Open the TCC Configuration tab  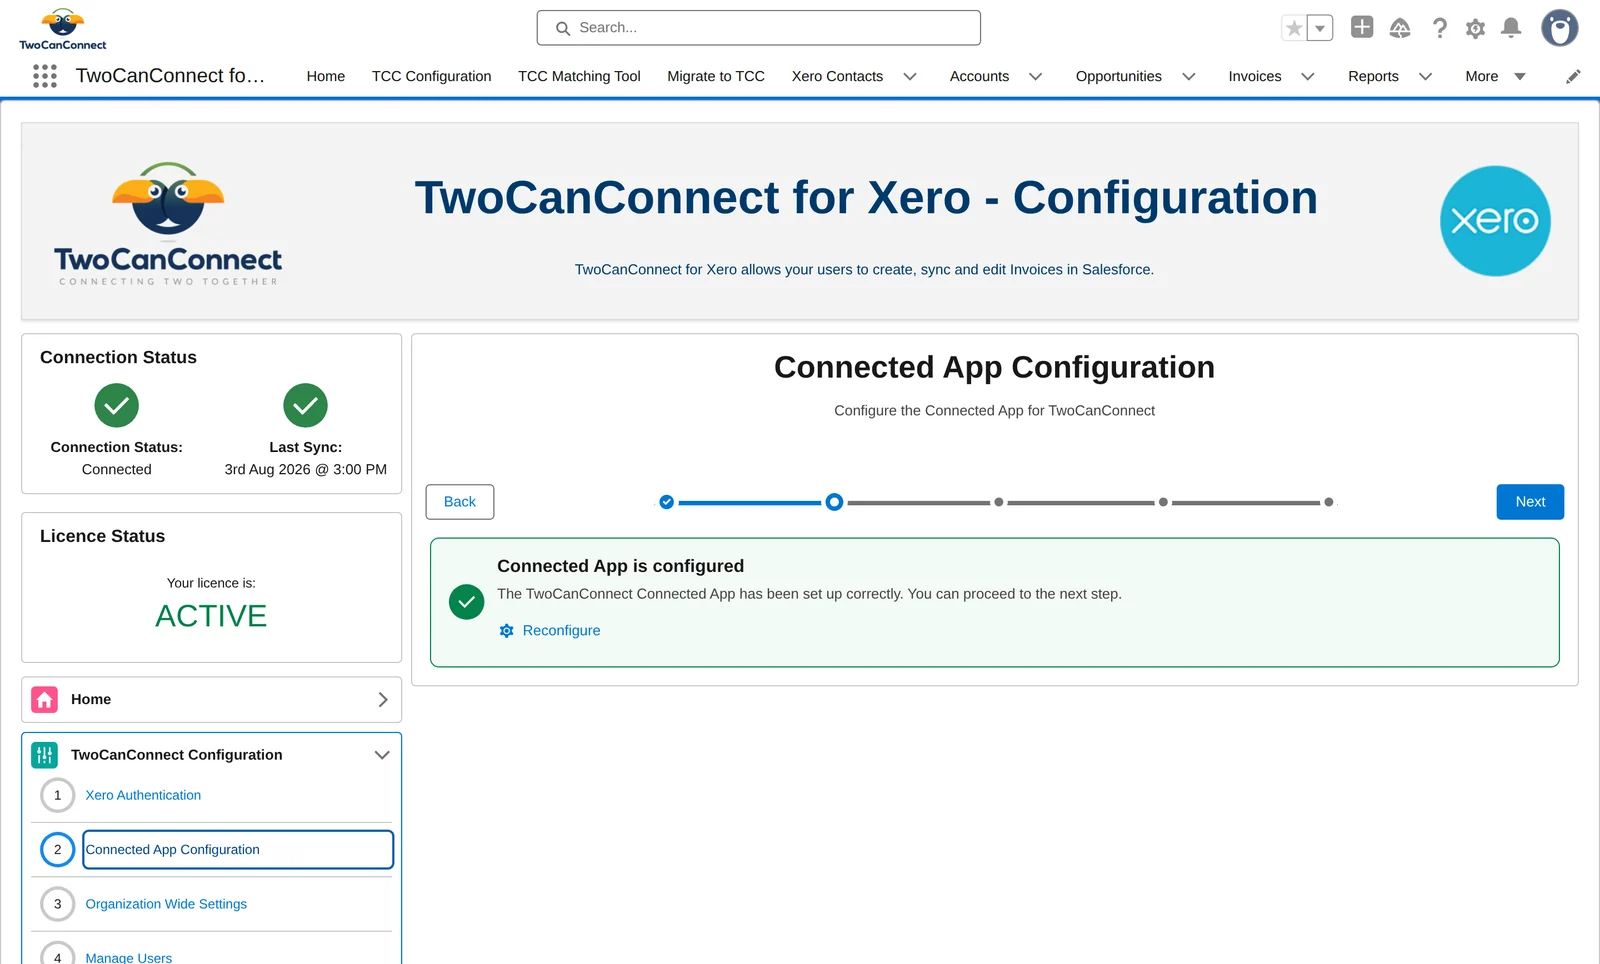pyautogui.click(x=431, y=76)
